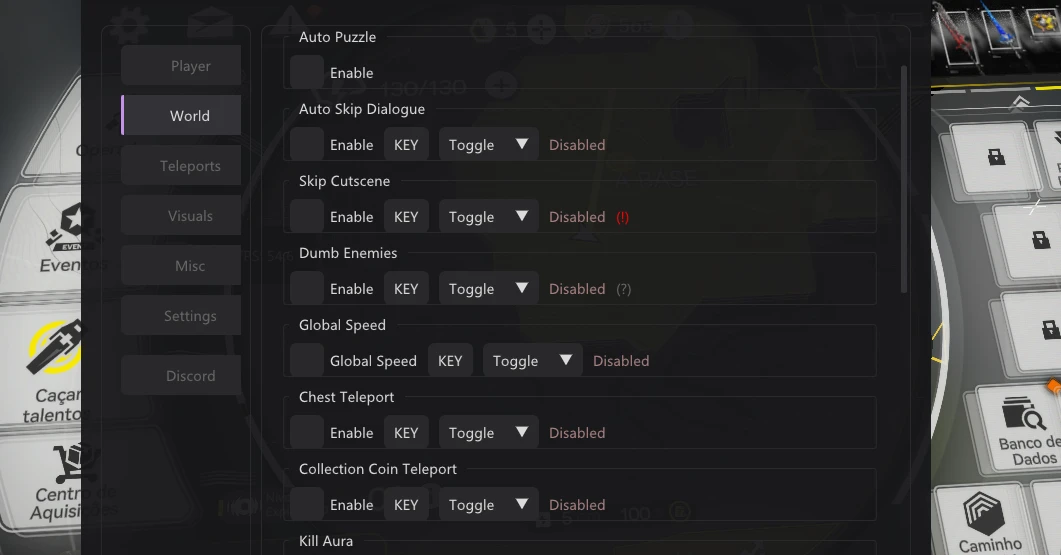Tick the Global Speed checkbox
Image resolution: width=1061 pixels, height=555 pixels.
[307, 361]
